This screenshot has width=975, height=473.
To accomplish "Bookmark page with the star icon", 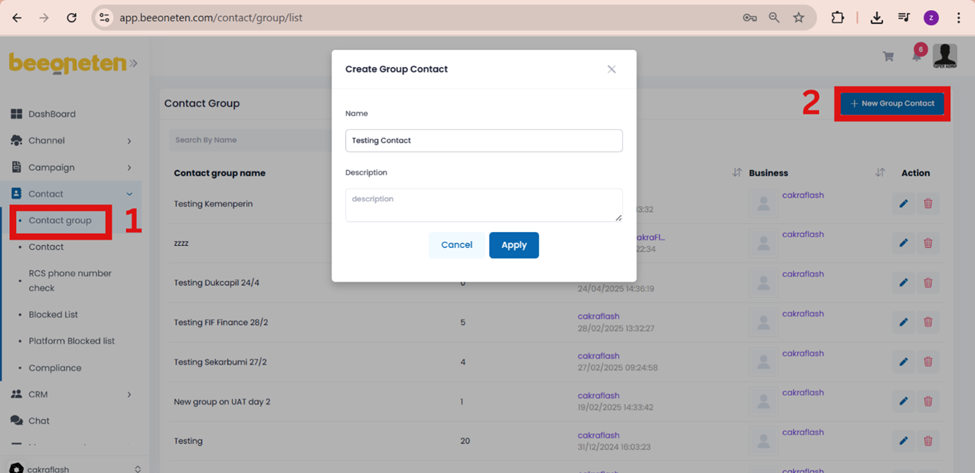I will point(798,18).
